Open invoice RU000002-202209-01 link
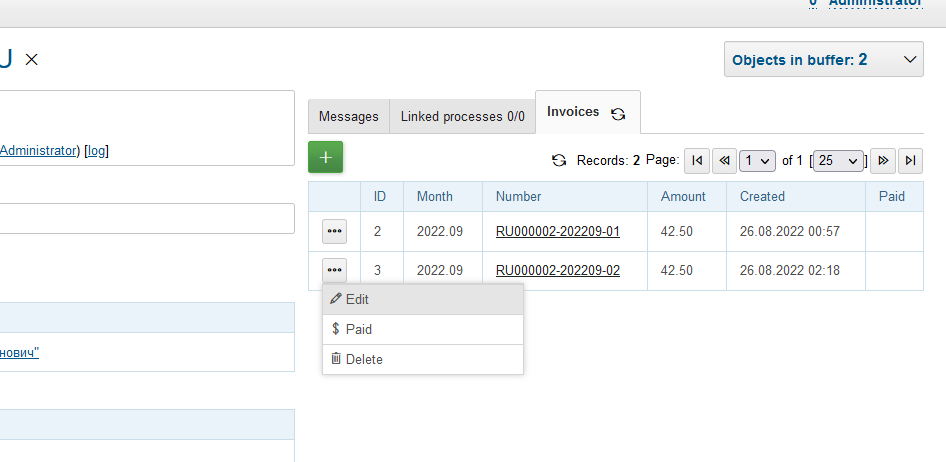The image size is (946, 462). pos(557,232)
